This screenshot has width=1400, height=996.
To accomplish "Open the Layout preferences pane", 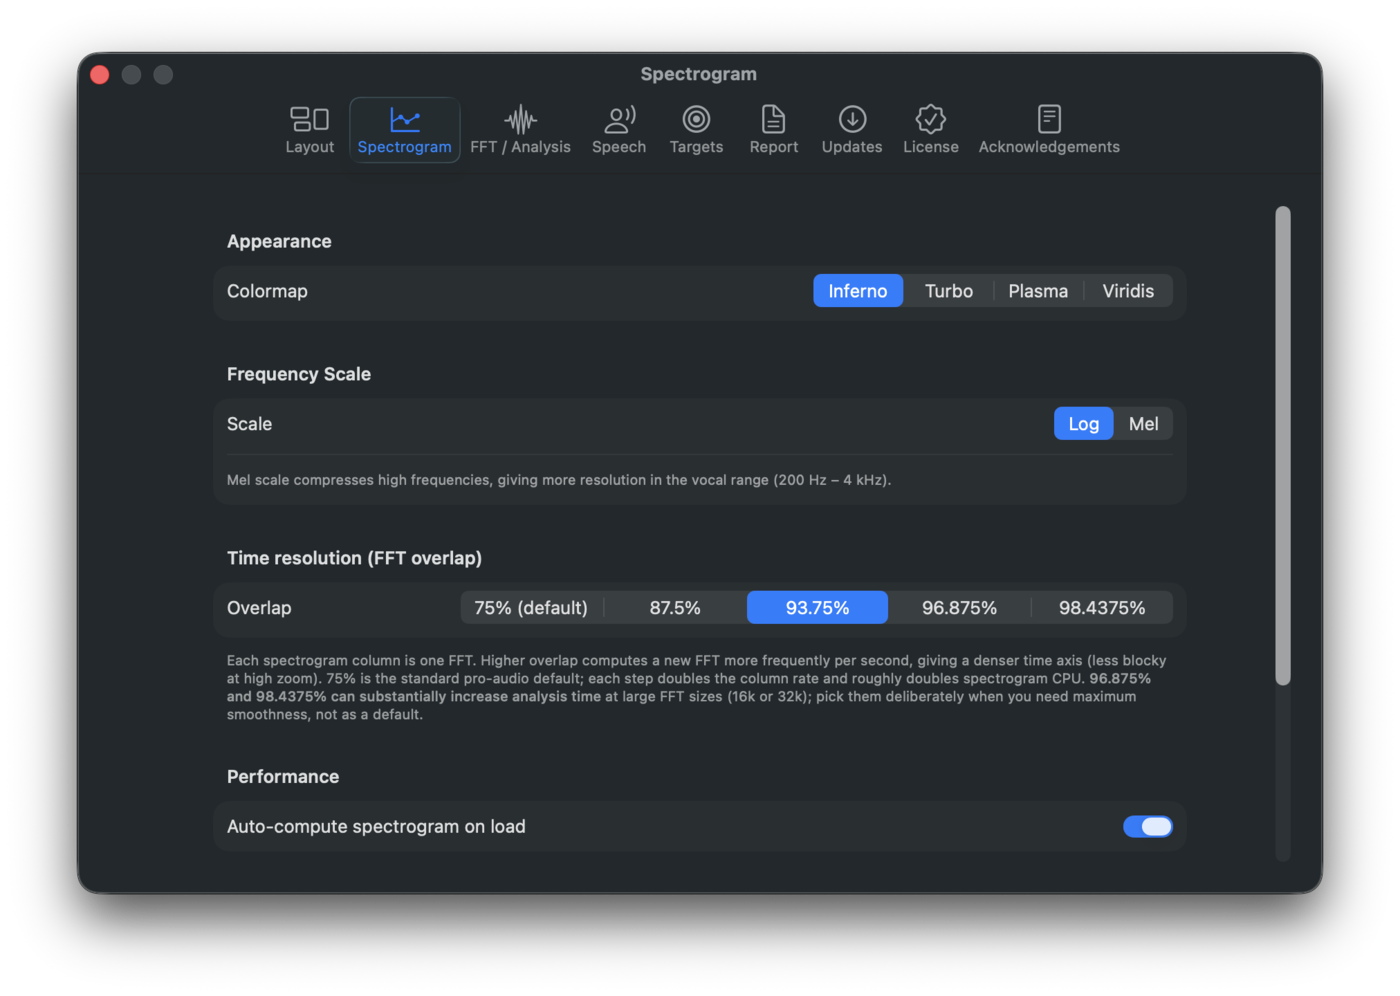I will tap(309, 130).
